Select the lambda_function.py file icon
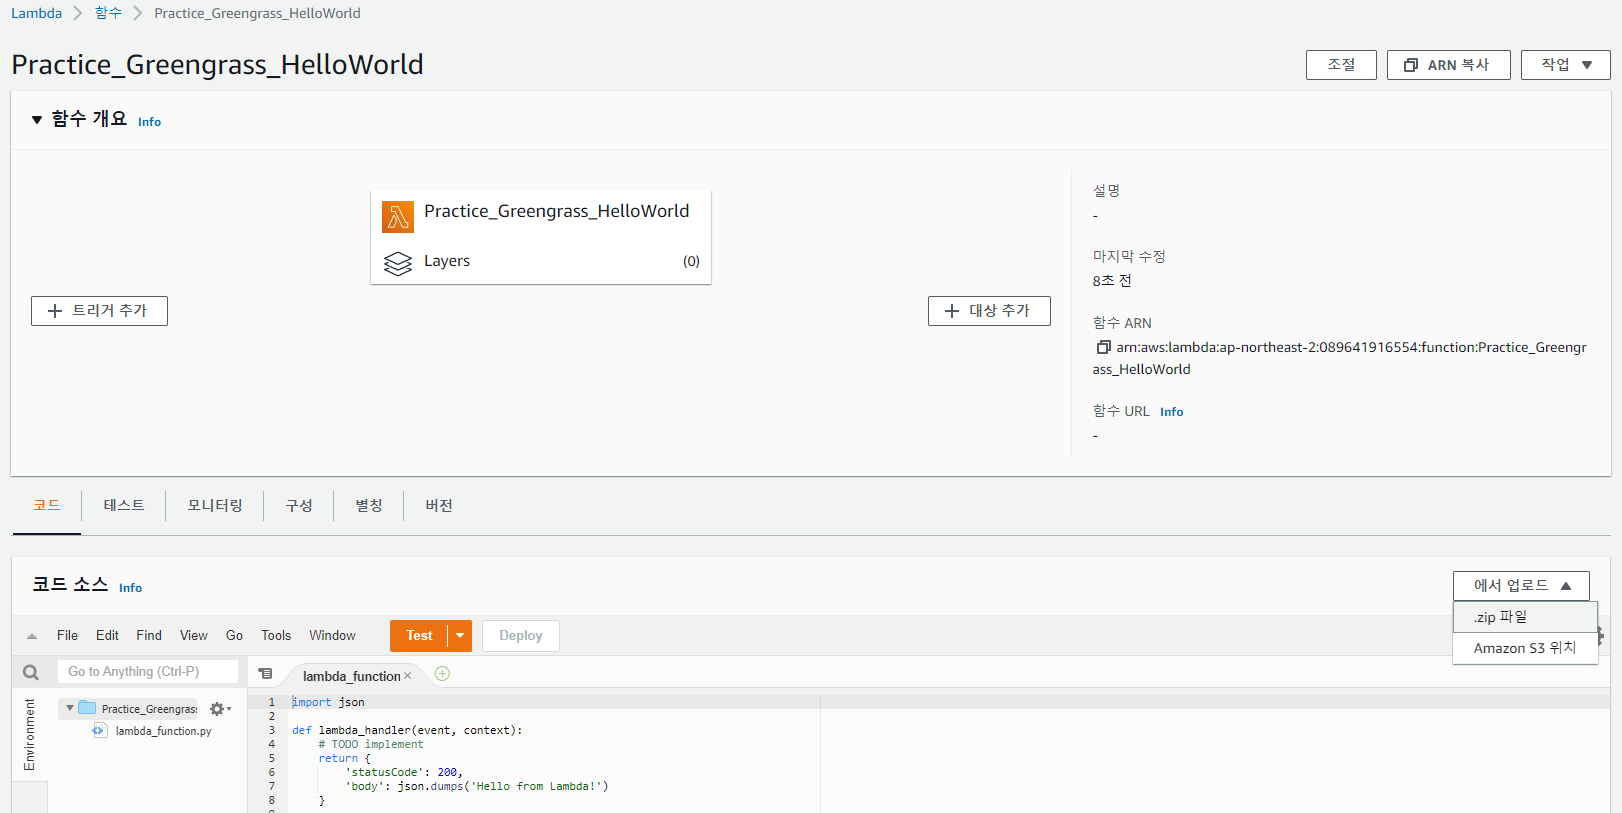Viewport: 1622px width, 813px height. tap(99, 731)
